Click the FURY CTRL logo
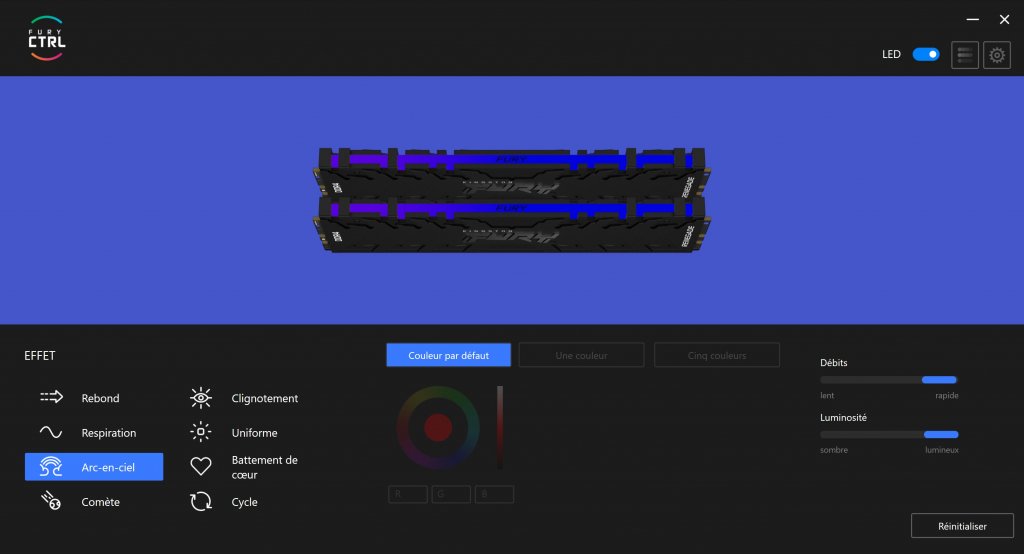 click(x=46, y=39)
